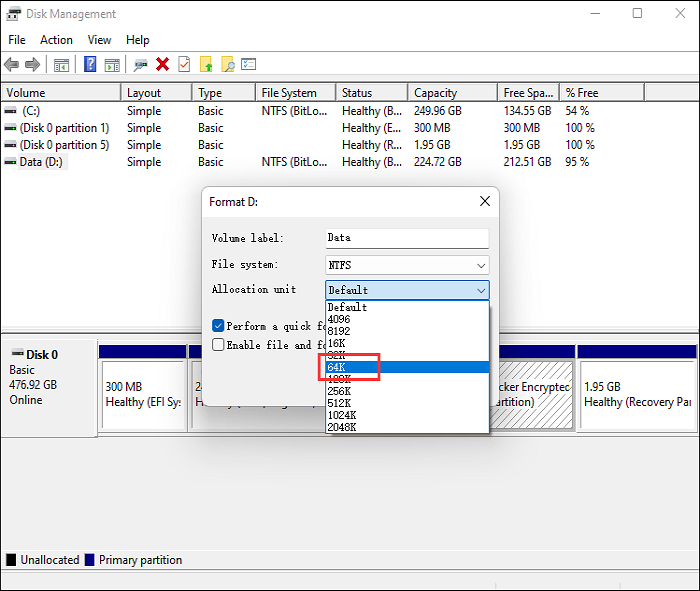Sort by Status column header

(372, 92)
